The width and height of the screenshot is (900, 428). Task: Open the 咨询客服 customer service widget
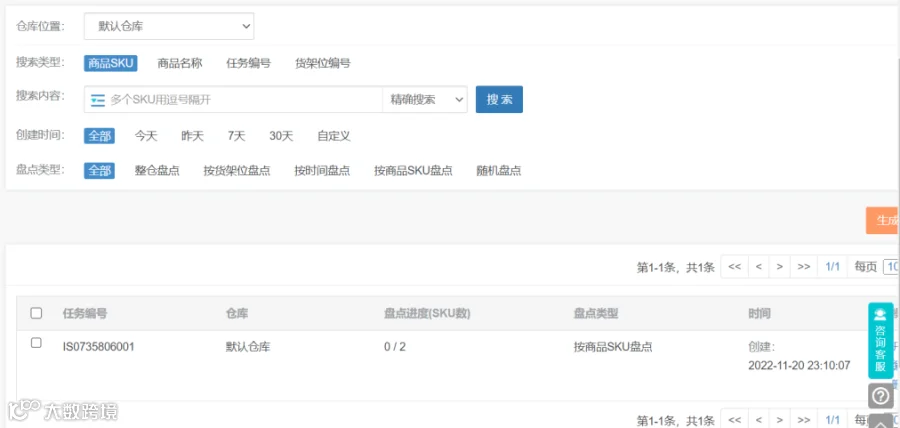click(880, 340)
